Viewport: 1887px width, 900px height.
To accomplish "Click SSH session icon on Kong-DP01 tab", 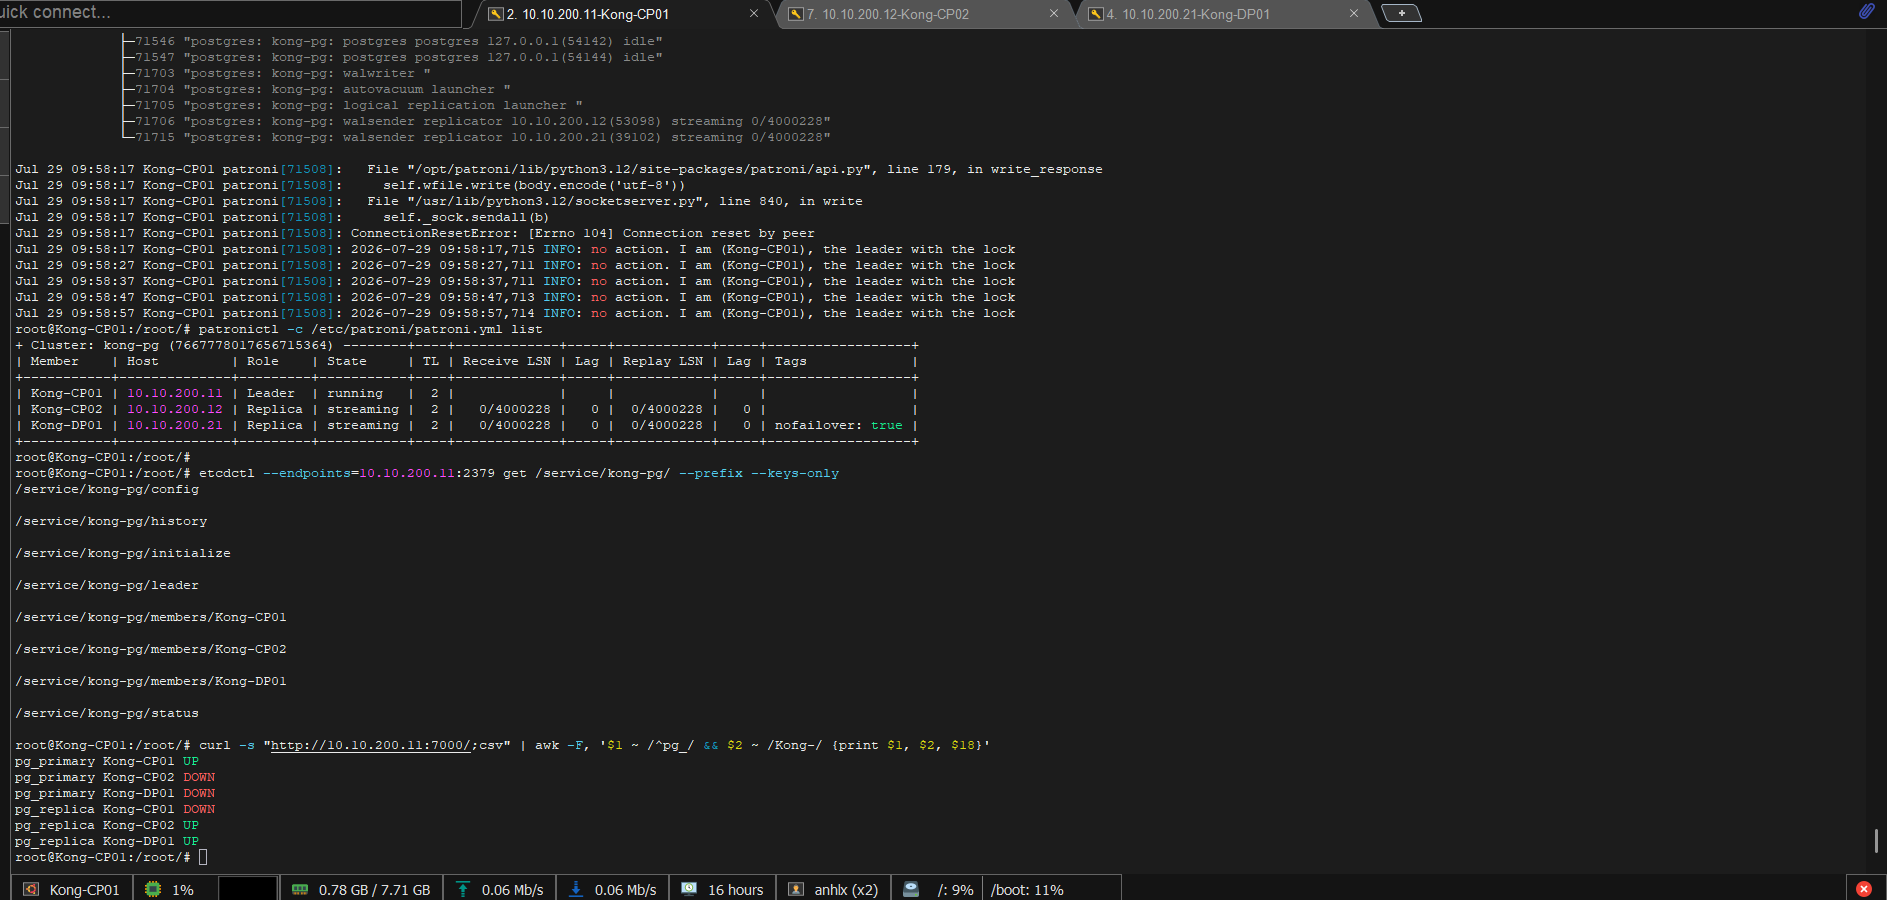I will (x=1095, y=14).
